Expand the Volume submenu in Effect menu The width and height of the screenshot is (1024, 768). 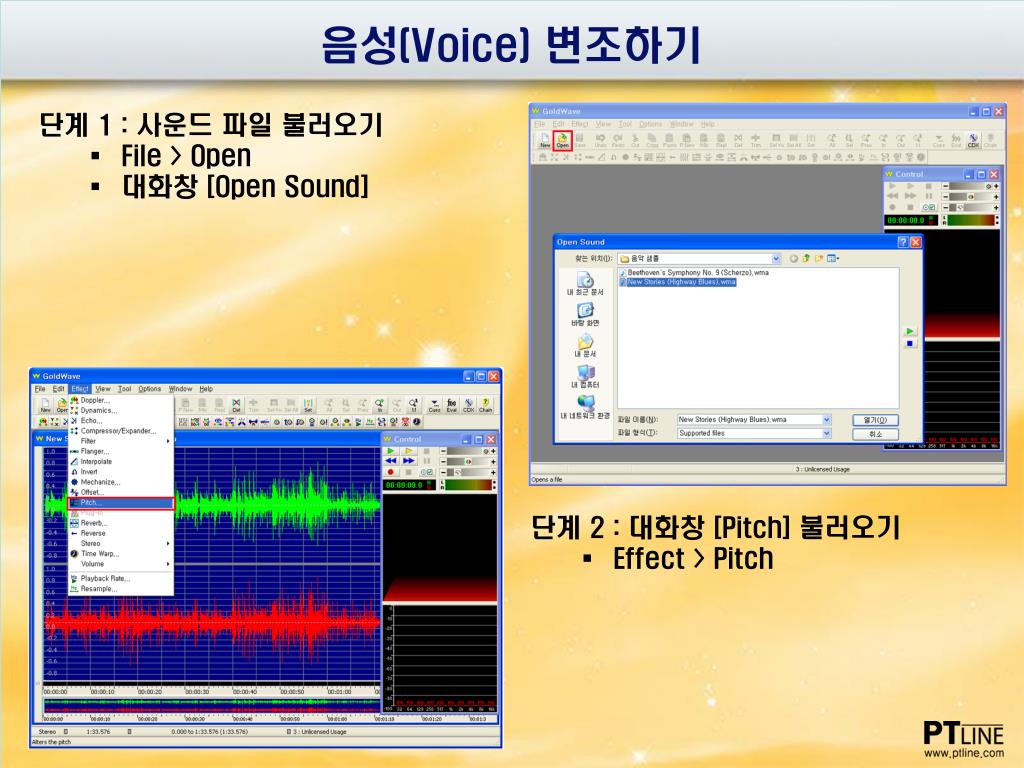(120, 564)
